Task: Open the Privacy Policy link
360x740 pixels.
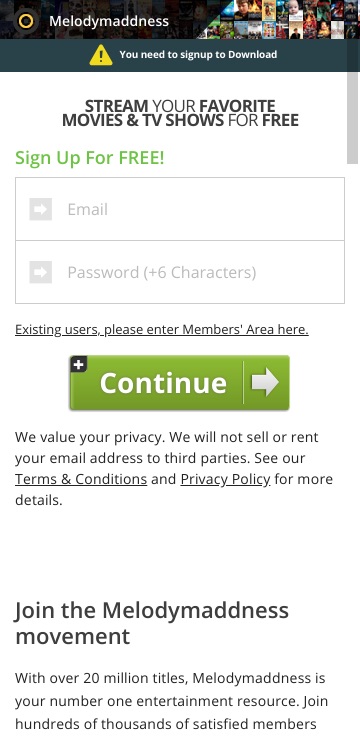Action: click(x=226, y=479)
